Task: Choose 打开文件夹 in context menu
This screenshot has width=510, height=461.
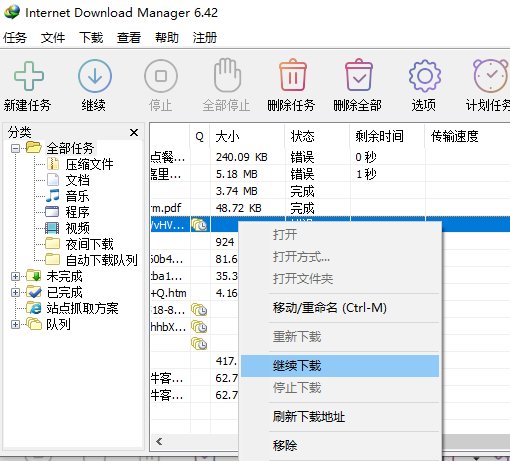Action: pos(340,279)
